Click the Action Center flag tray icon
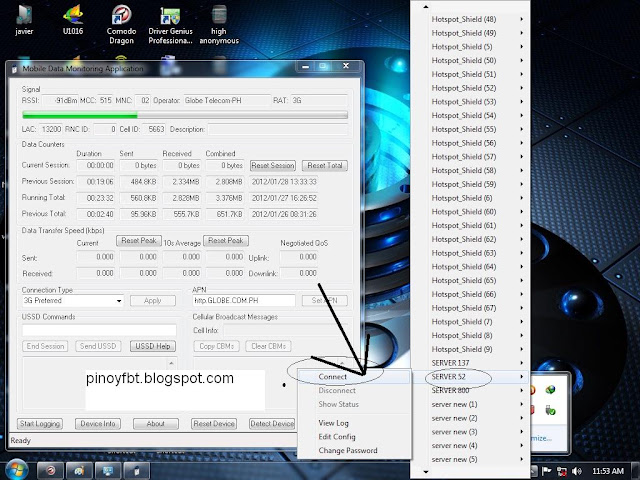The height and width of the screenshot is (480, 640). [x=547, y=471]
